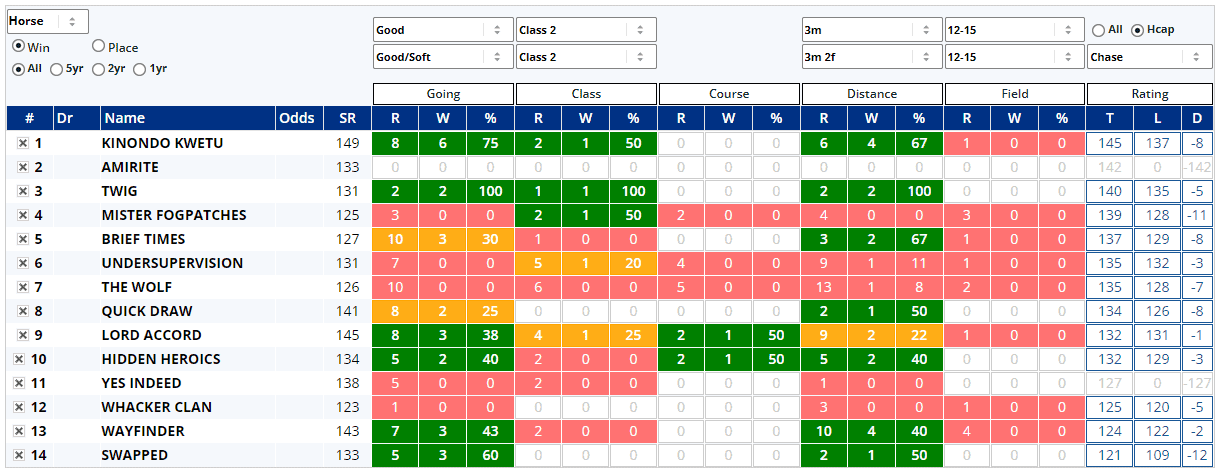
Task: Sort by the Name column header
Action: (187, 119)
